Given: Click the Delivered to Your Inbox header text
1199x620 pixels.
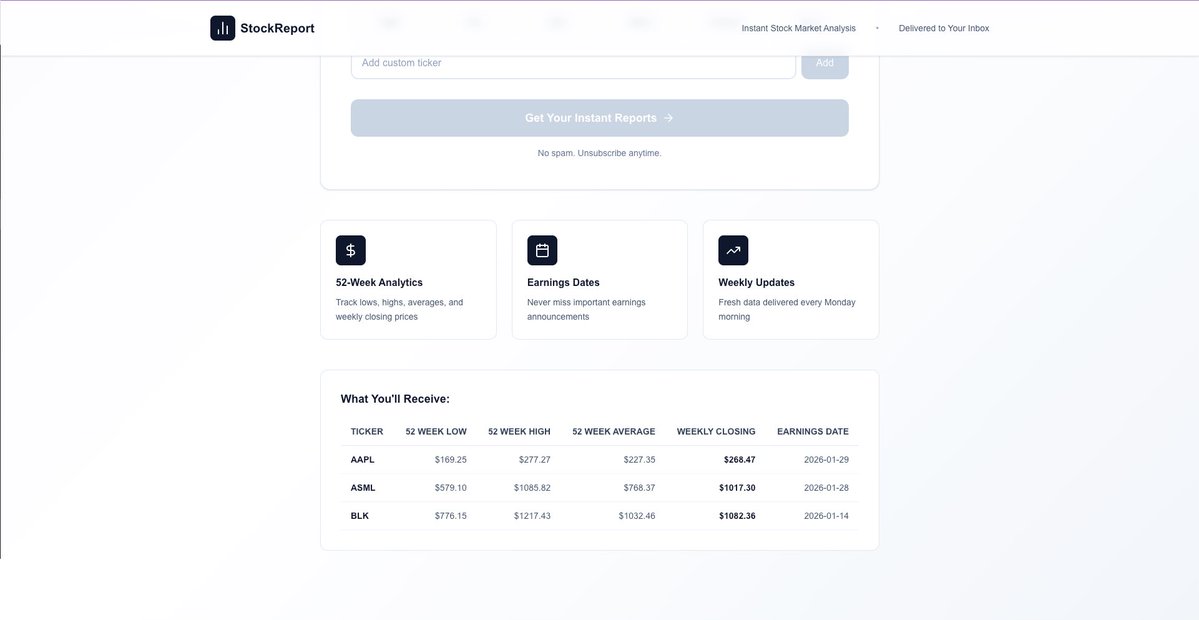Looking at the screenshot, I should [944, 28].
